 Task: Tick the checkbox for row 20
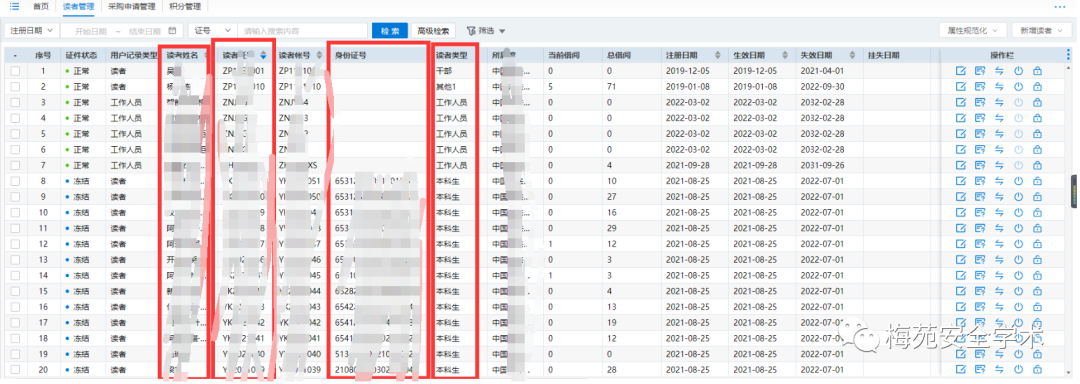(x=15, y=370)
